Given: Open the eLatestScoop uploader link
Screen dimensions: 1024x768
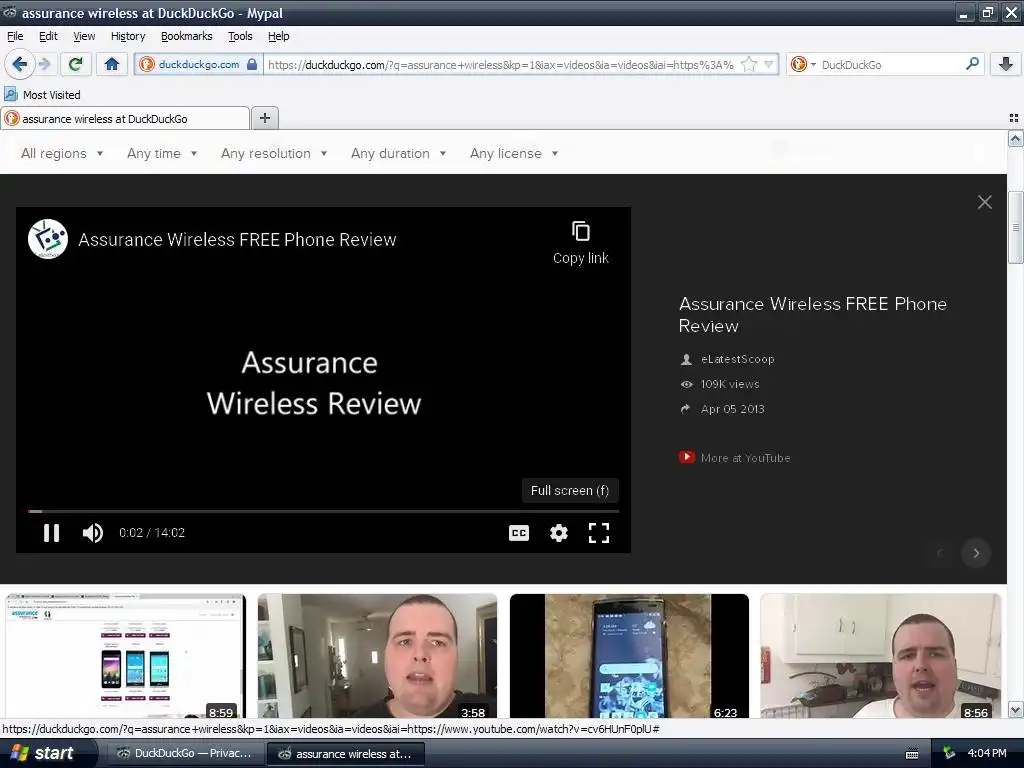Looking at the screenshot, I should pos(737,359).
